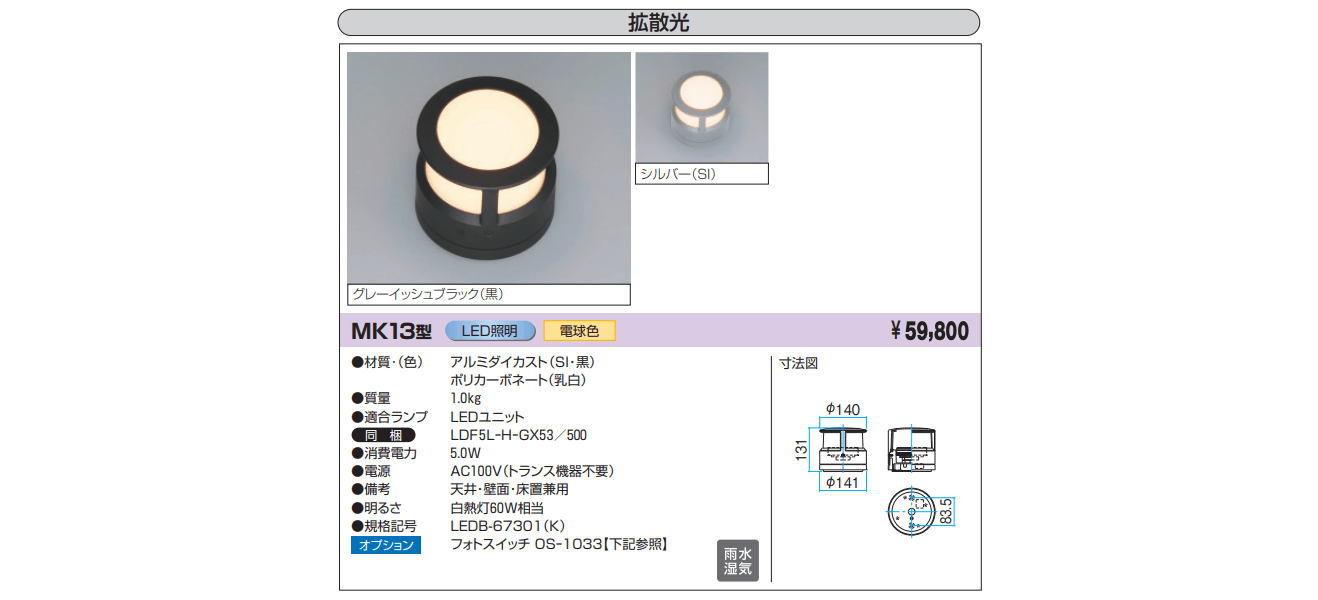Click the フォトスイッチ OS-1033 option text

558,545
